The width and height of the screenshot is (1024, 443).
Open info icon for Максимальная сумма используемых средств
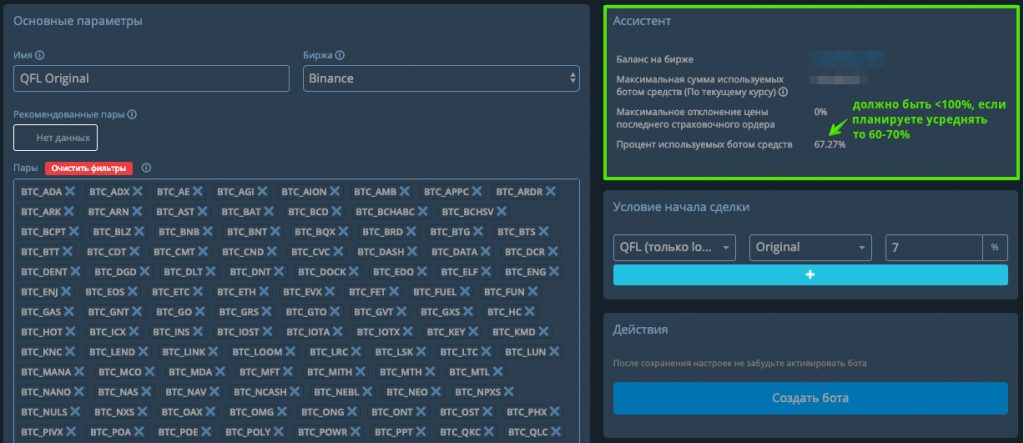point(783,92)
